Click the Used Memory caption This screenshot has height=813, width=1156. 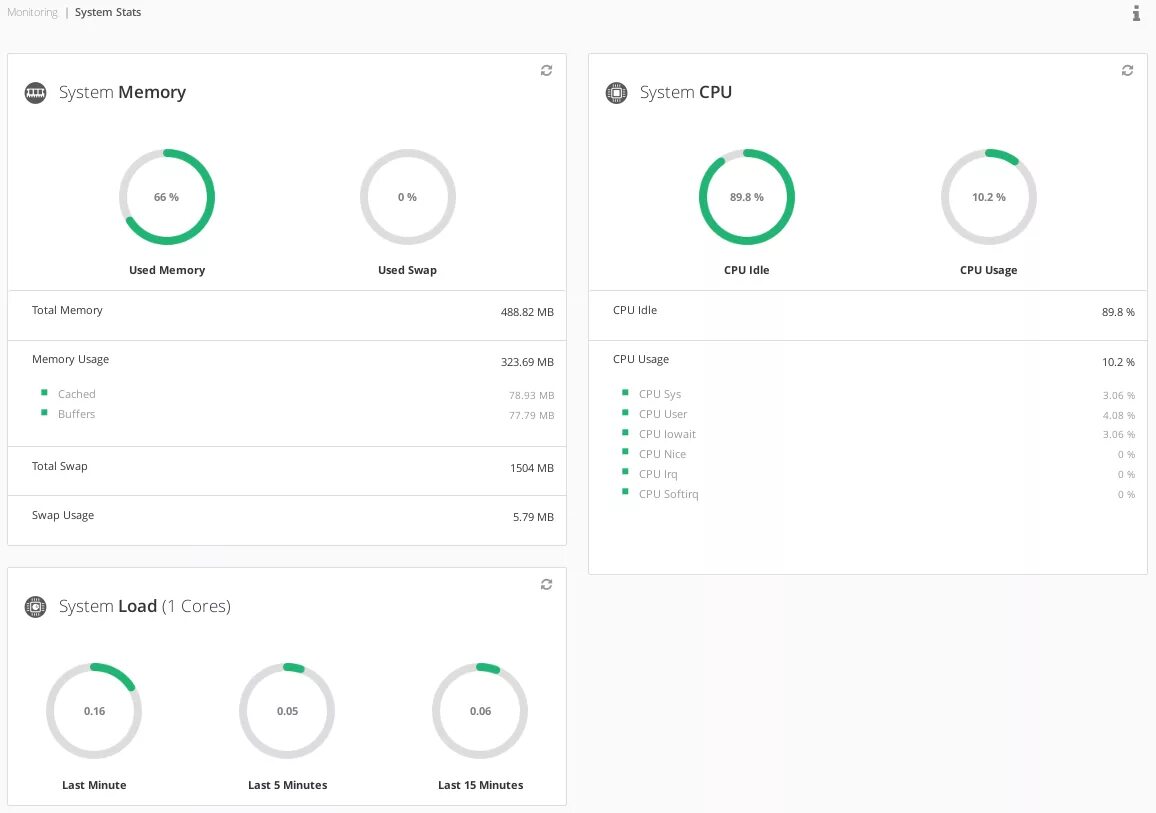[167, 270]
